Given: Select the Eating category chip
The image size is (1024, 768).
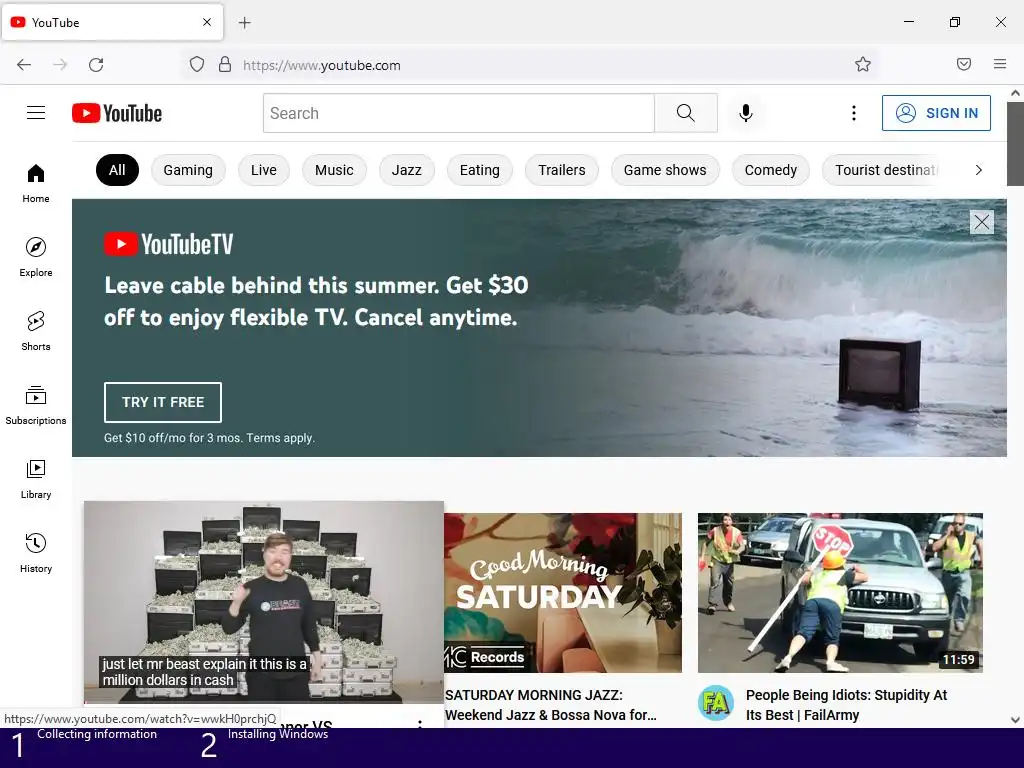Looking at the screenshot, I should coord(479,170).
